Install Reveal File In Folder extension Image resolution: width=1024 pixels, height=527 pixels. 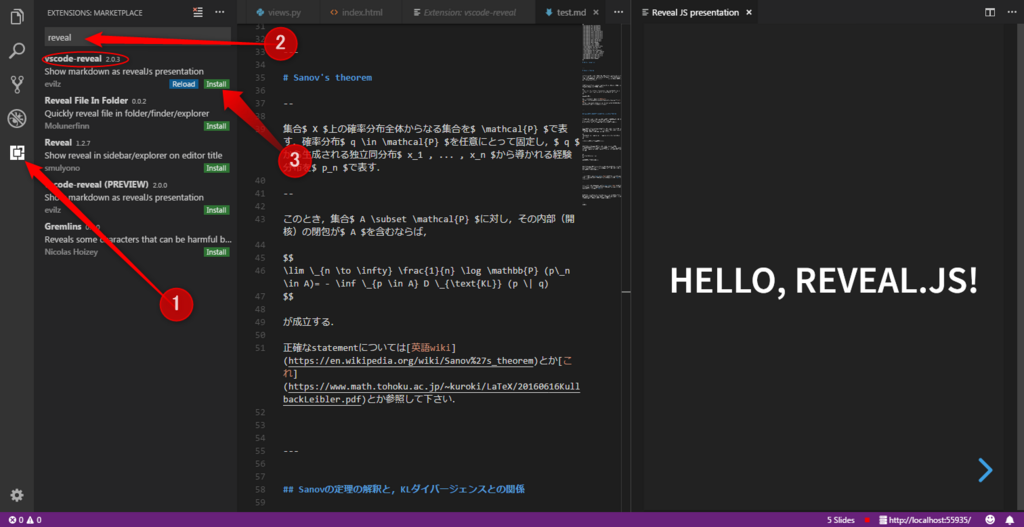pyautogui.click(x=216, y=126)
